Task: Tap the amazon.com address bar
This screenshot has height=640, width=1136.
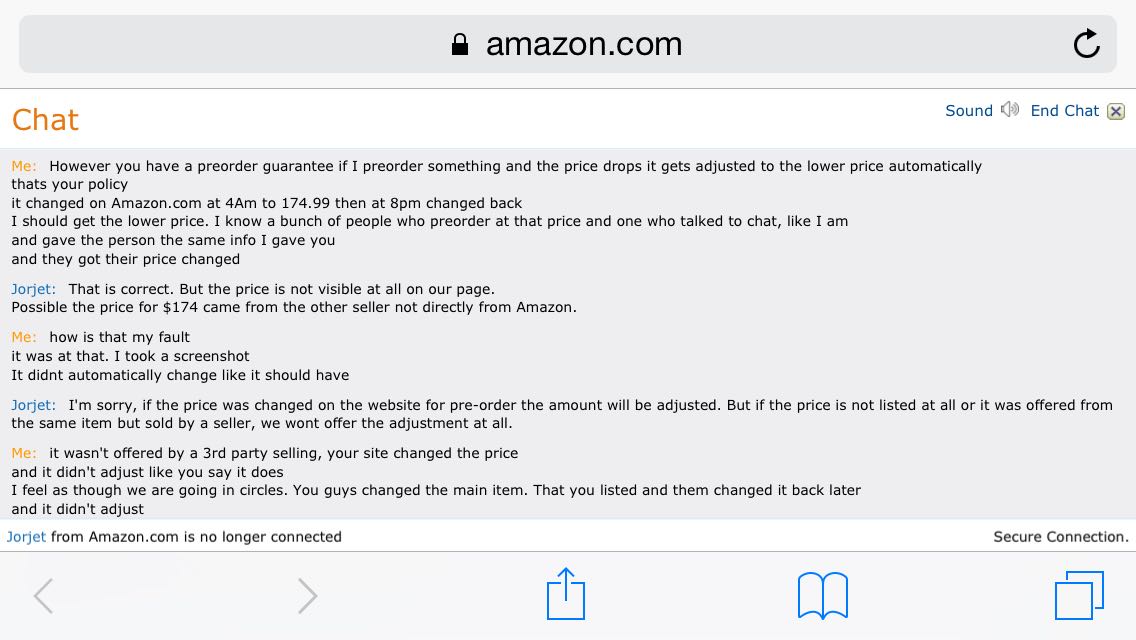Action: tap(567, 44)
